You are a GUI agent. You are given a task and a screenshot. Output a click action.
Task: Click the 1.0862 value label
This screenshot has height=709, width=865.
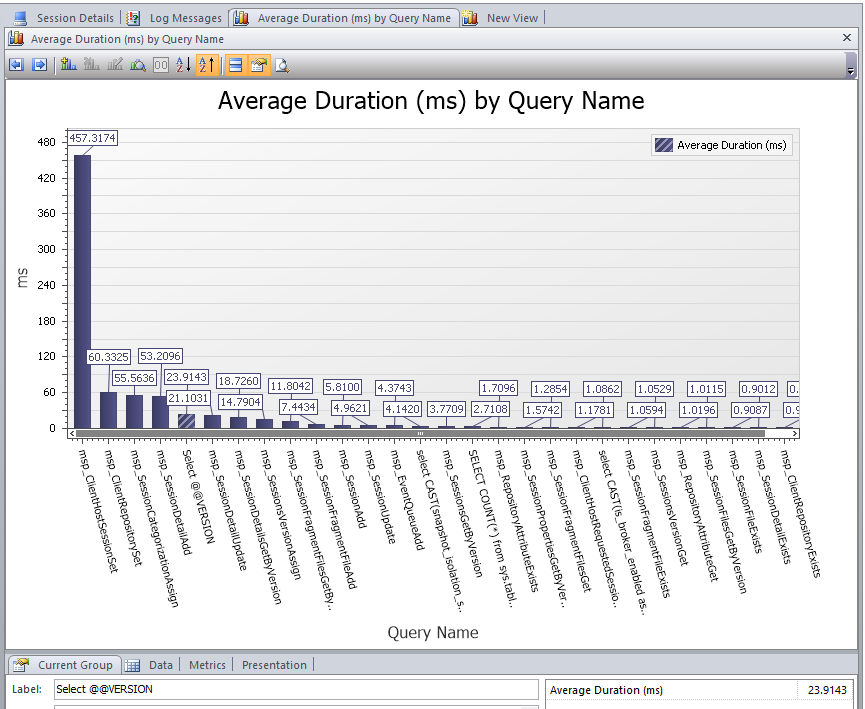(x=602, y=389)
